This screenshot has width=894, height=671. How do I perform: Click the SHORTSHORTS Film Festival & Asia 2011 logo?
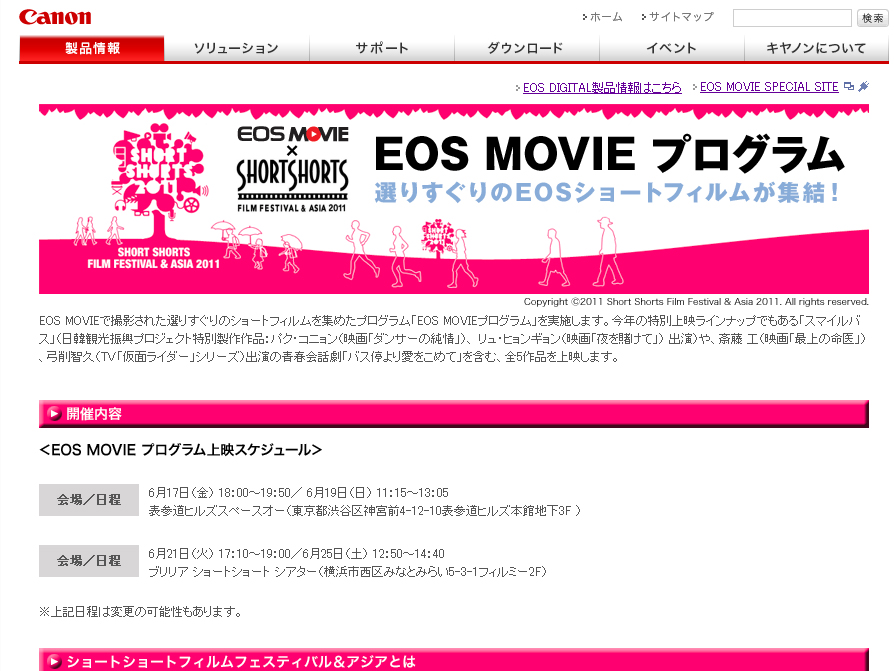tap(292, 185)
